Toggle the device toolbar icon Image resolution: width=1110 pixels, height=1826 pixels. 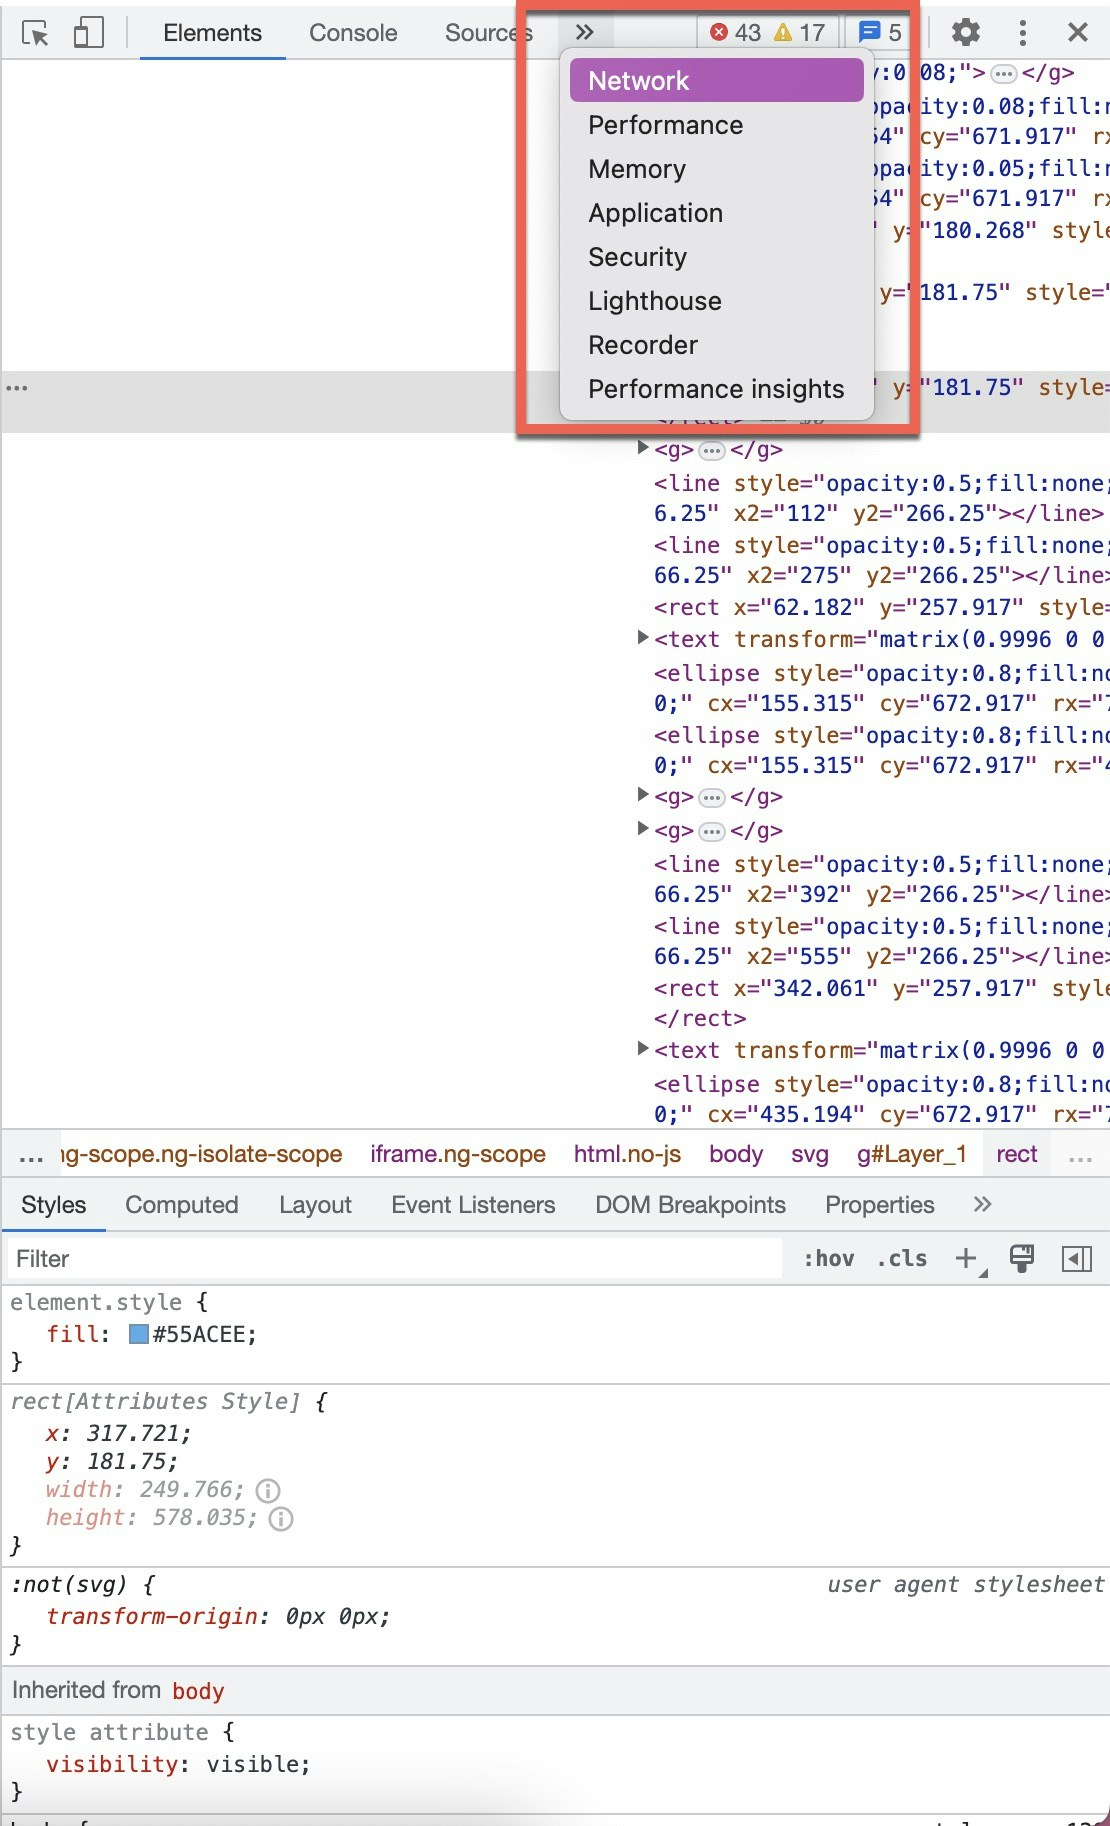click(88, 33)
